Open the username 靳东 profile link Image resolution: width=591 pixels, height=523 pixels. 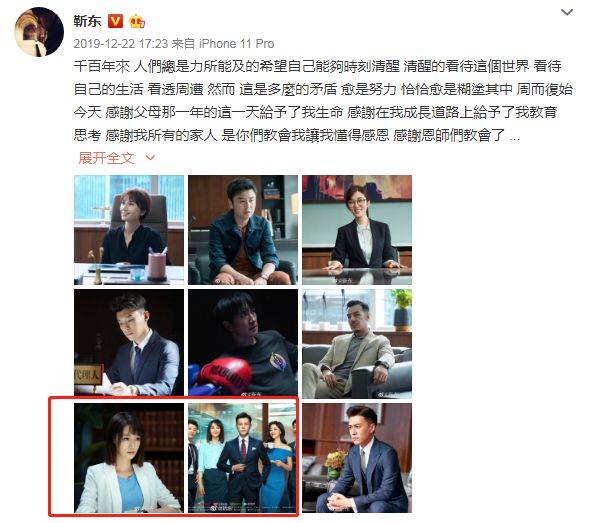click(87, 21)
